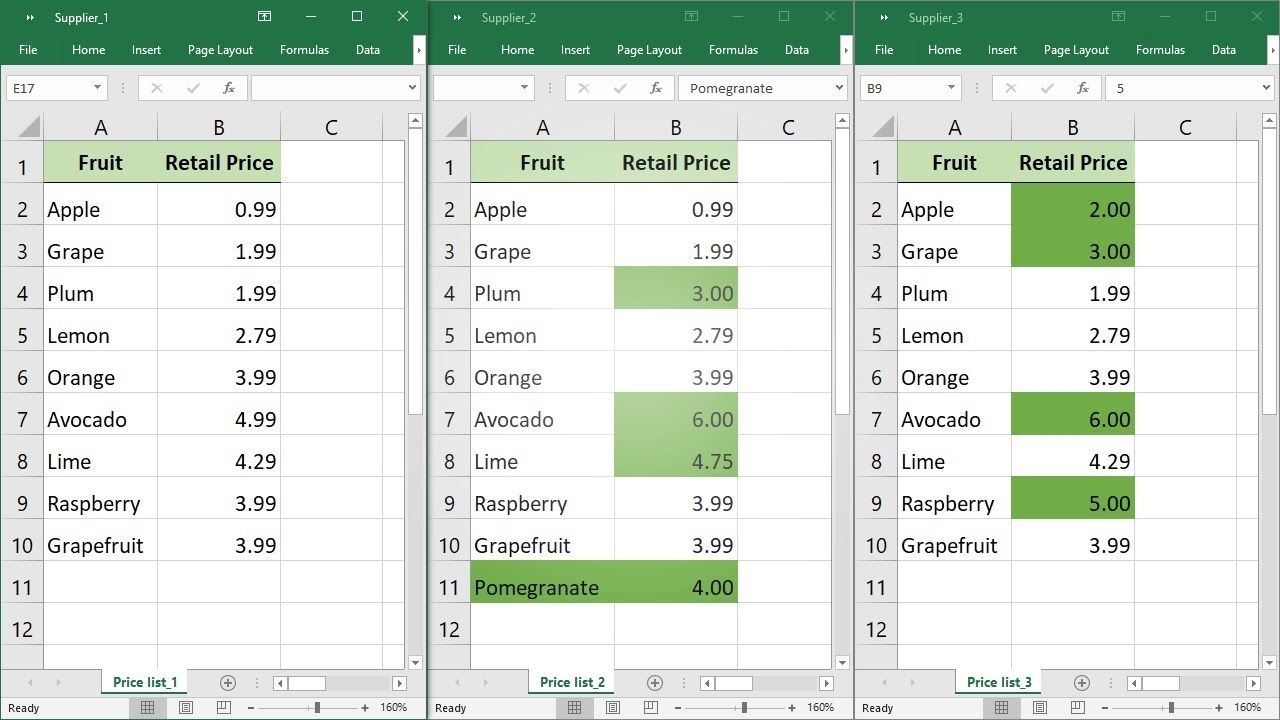Click zoom in plus in Supplier_3 status bar
Viewport: 1280px width, 720px height.
point(1219,708)
